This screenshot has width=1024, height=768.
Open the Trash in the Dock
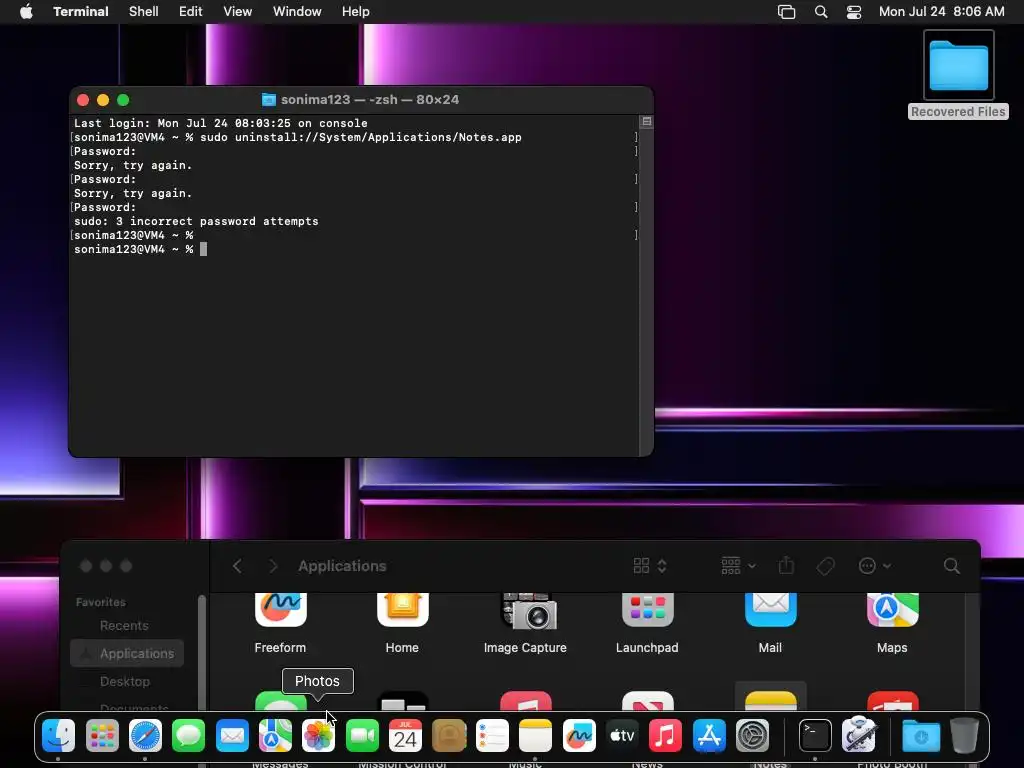point(964,735)
